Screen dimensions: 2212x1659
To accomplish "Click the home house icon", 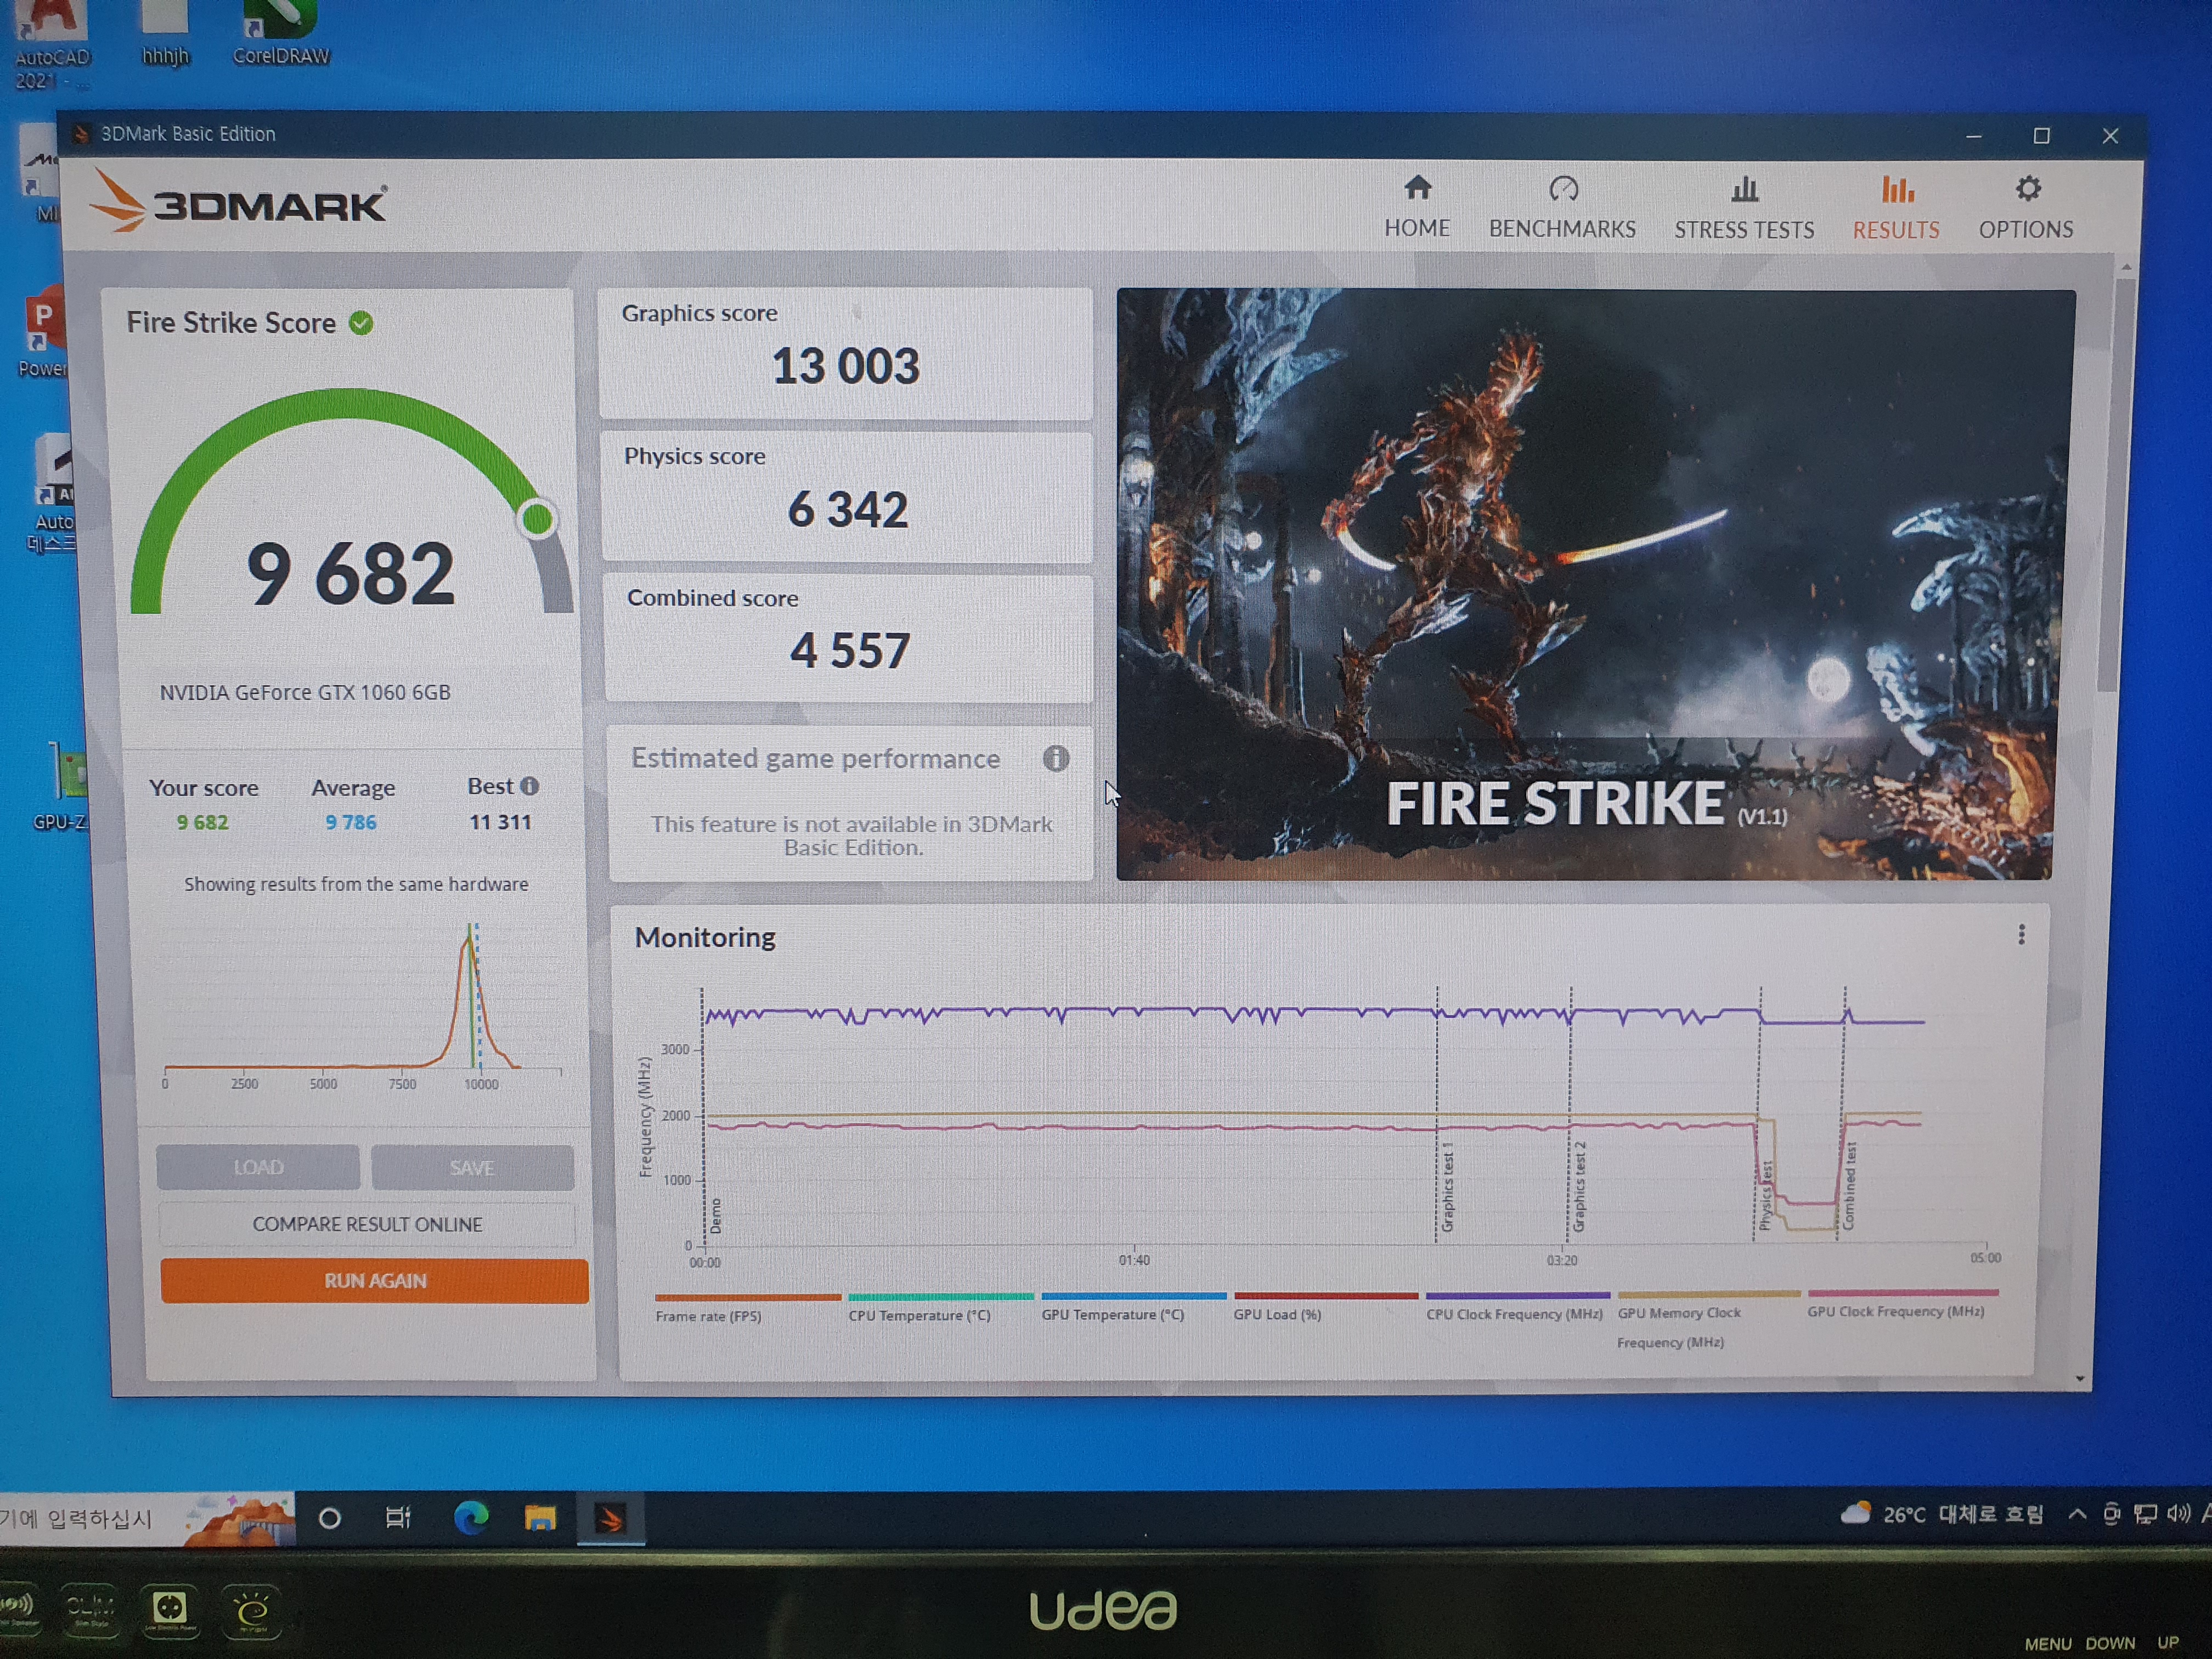I will pyautogui.click(x=1417, y=188).
